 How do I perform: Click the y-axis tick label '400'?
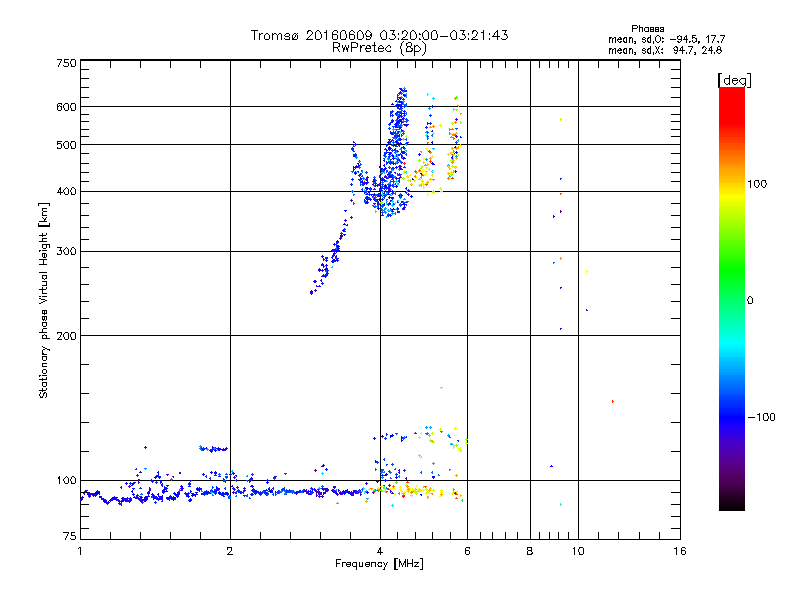(x=66, y=192)
